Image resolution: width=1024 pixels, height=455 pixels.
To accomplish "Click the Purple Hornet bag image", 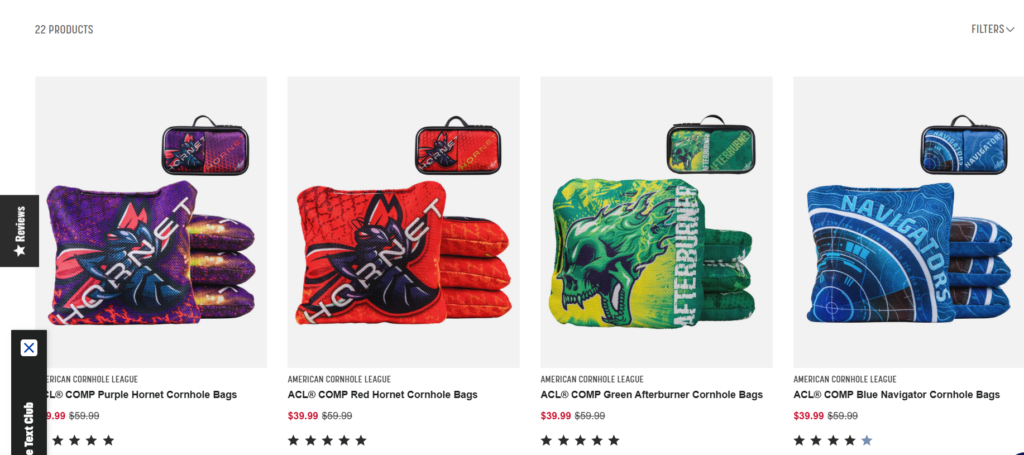I will pos(151,222).
